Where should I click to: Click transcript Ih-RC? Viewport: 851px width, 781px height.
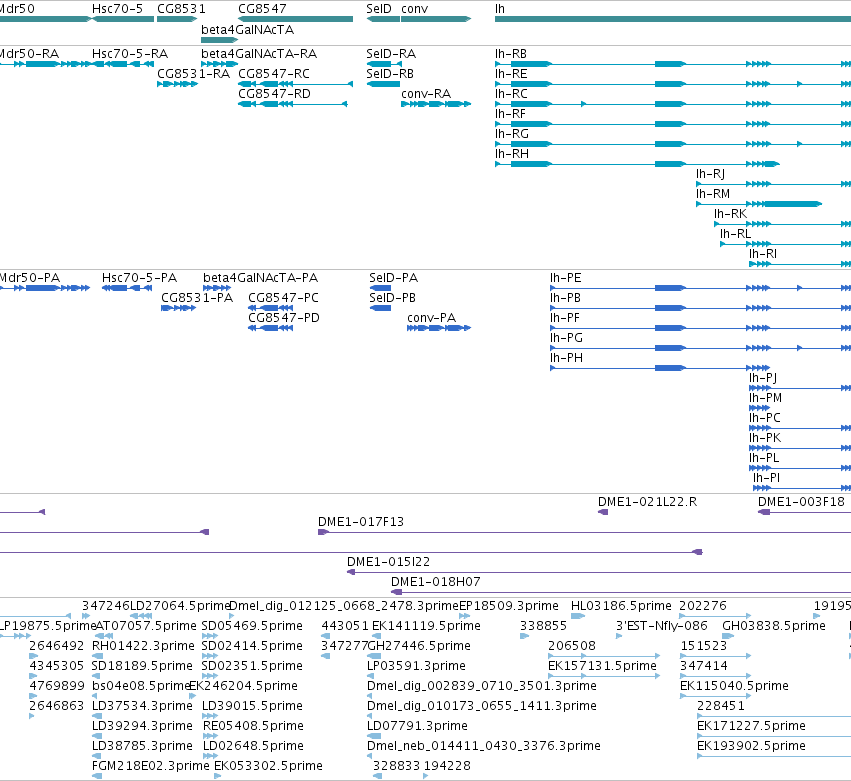coord(511,94)
